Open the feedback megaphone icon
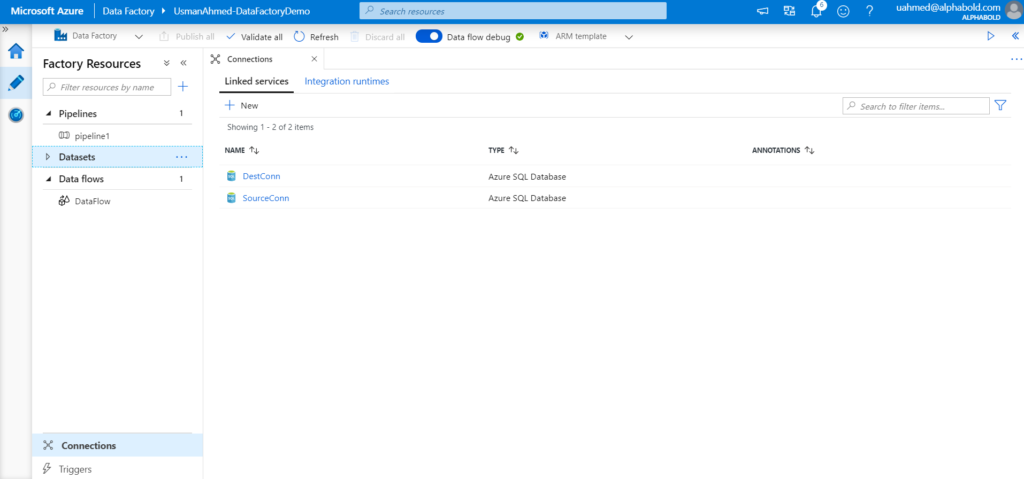Screen dimensions: 1024x479 [763, 11]
